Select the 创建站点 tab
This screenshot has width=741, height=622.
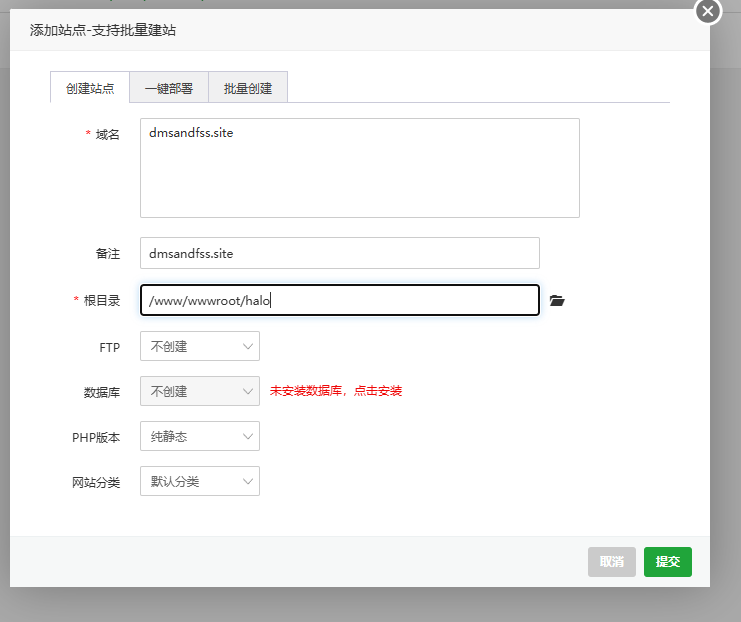pyautogui.click(x=90, y=87)
